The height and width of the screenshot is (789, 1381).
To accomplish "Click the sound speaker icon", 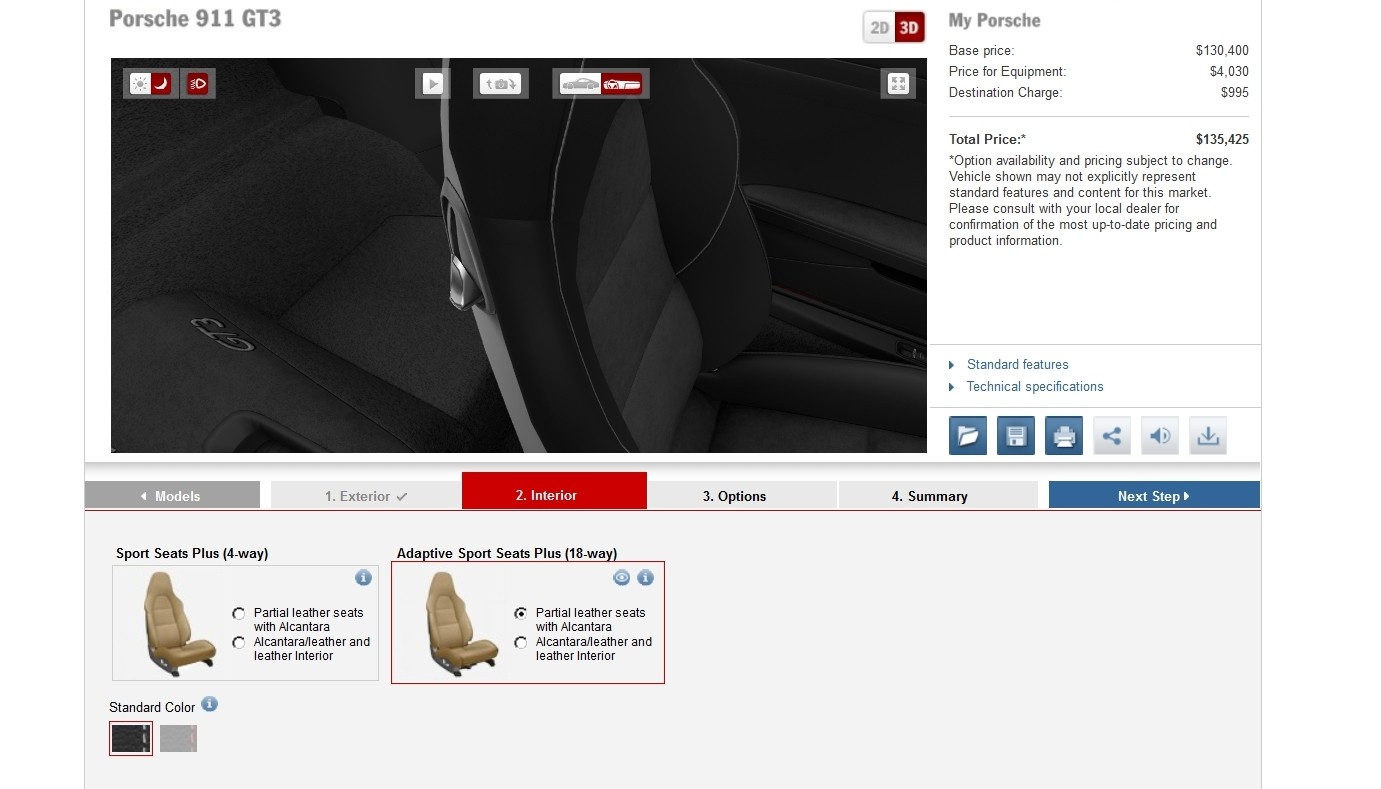I will click(1160, 436).
